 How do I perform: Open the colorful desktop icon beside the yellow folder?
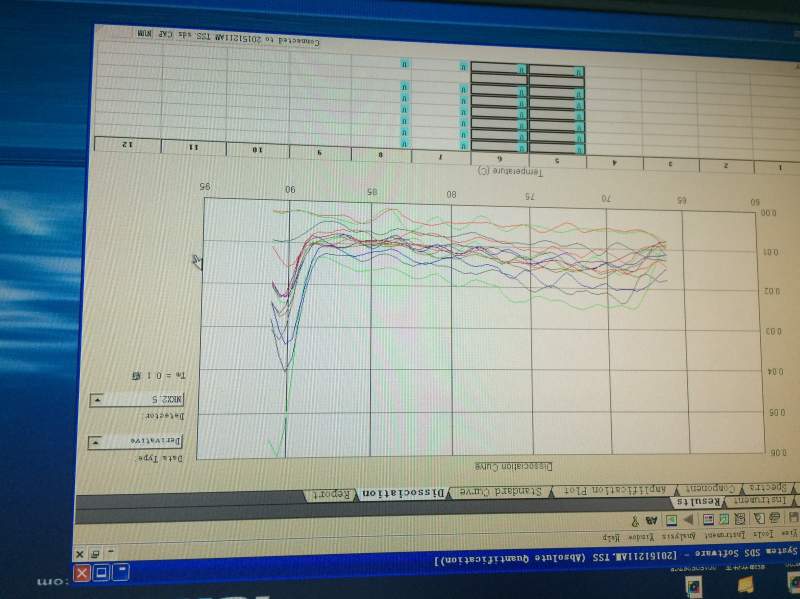tap(693, 585)
